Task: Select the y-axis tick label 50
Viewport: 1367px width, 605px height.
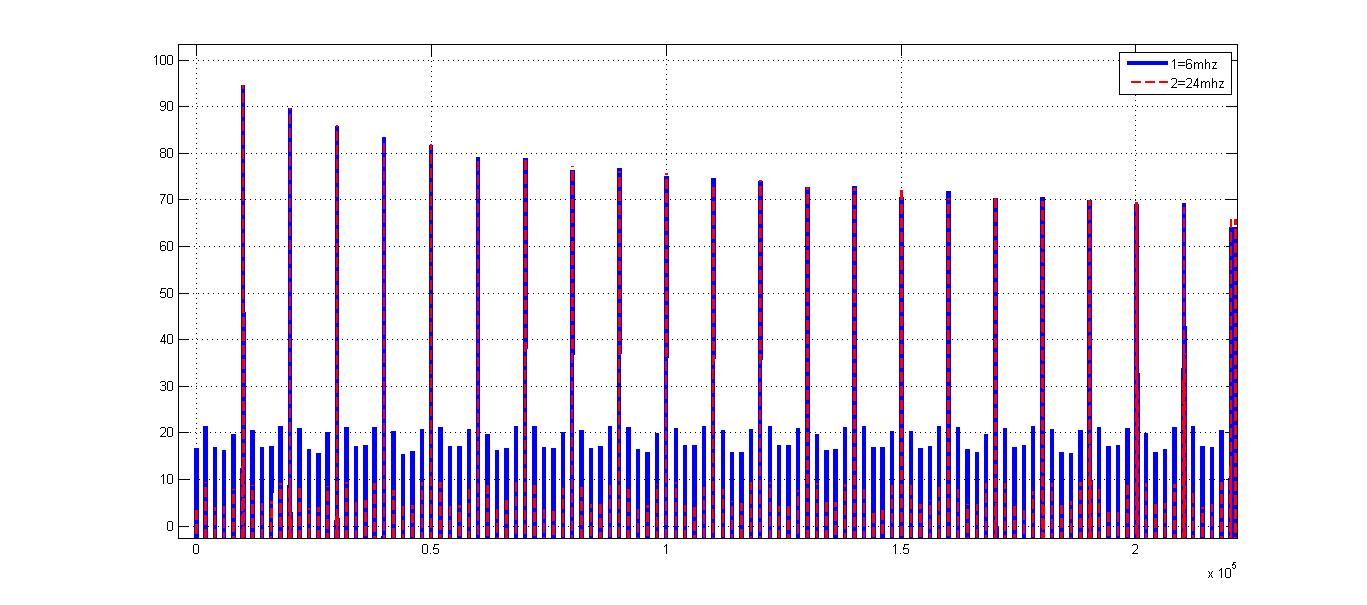Action: click(x=168, y=293)
